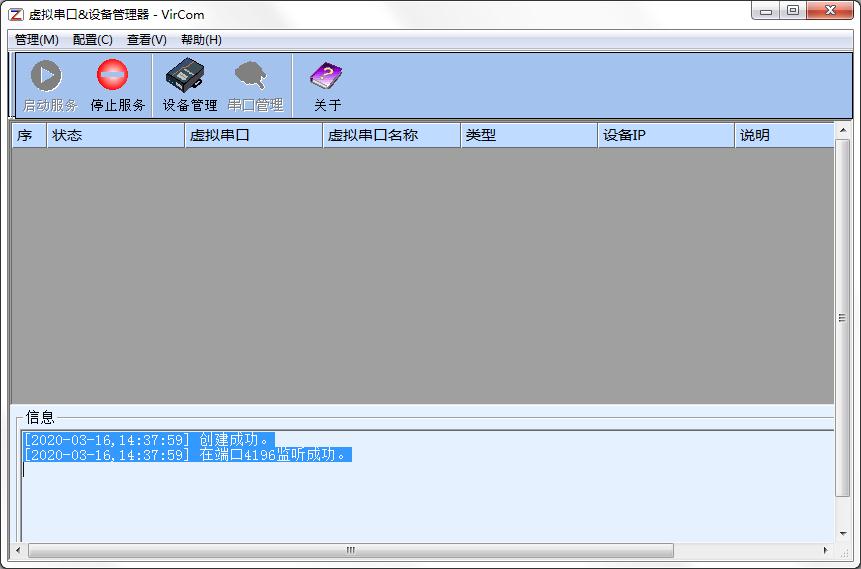Click the horizontal scrollbar right arrow
The width and height of the screenshot is (861, 569).
point(825,550)
